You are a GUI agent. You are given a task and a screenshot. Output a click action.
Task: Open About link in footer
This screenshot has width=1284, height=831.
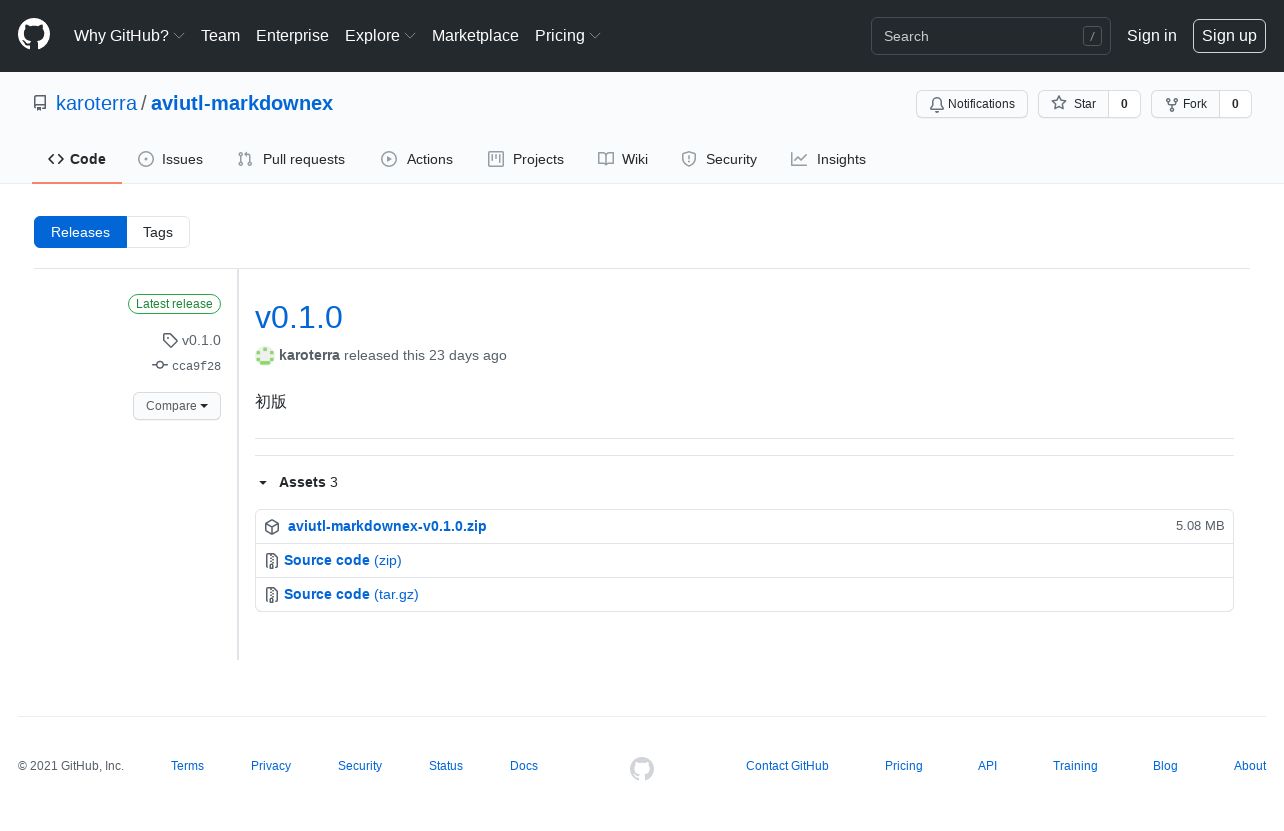click(x=1250, y=766)
